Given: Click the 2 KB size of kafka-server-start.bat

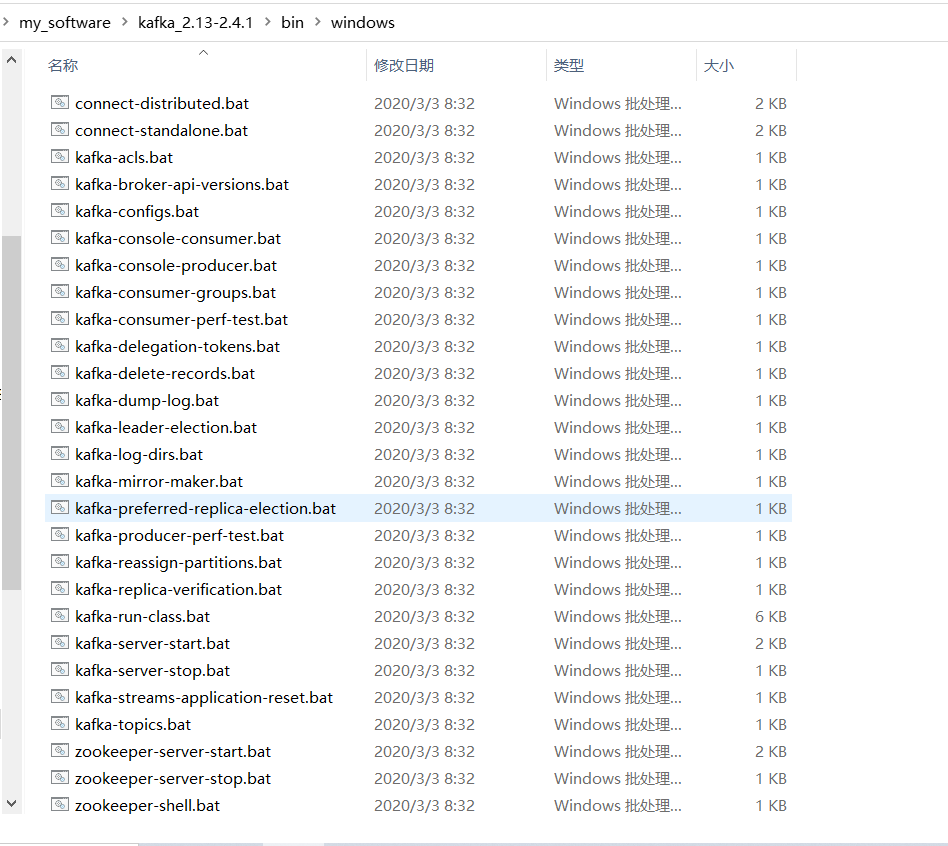Looking at the screenshot, I should click(770, 643).
